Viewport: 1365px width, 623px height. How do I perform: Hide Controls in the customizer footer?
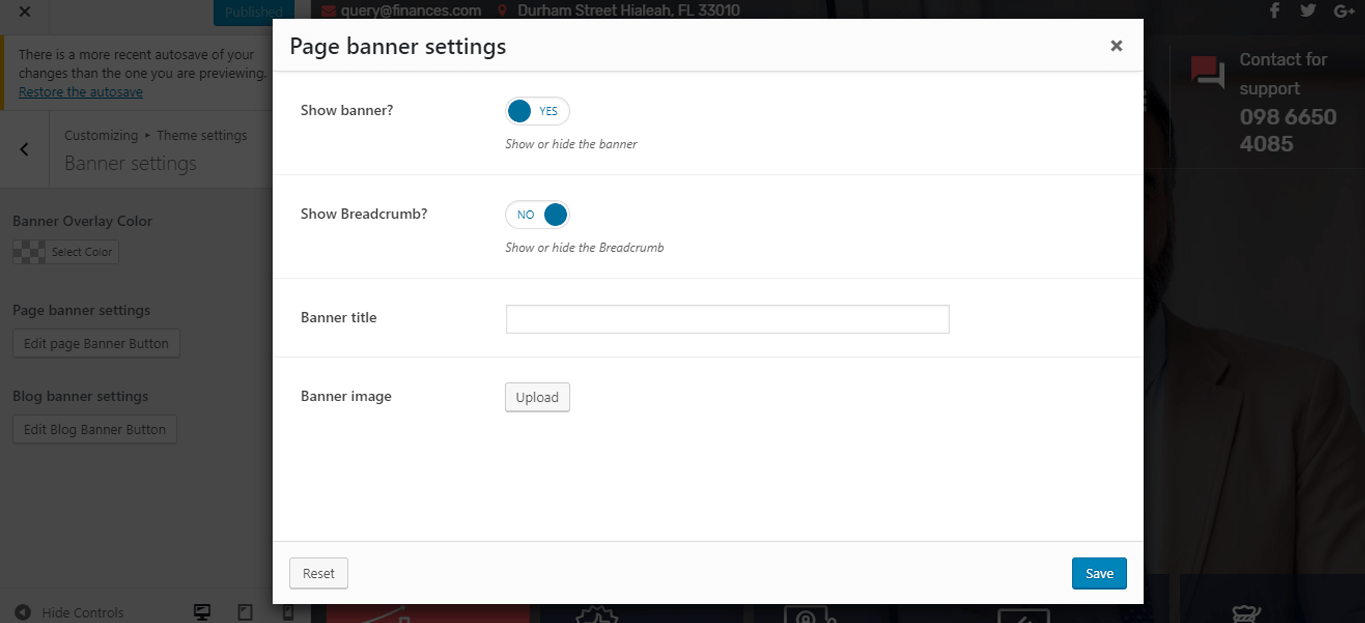tap(70, 612)
